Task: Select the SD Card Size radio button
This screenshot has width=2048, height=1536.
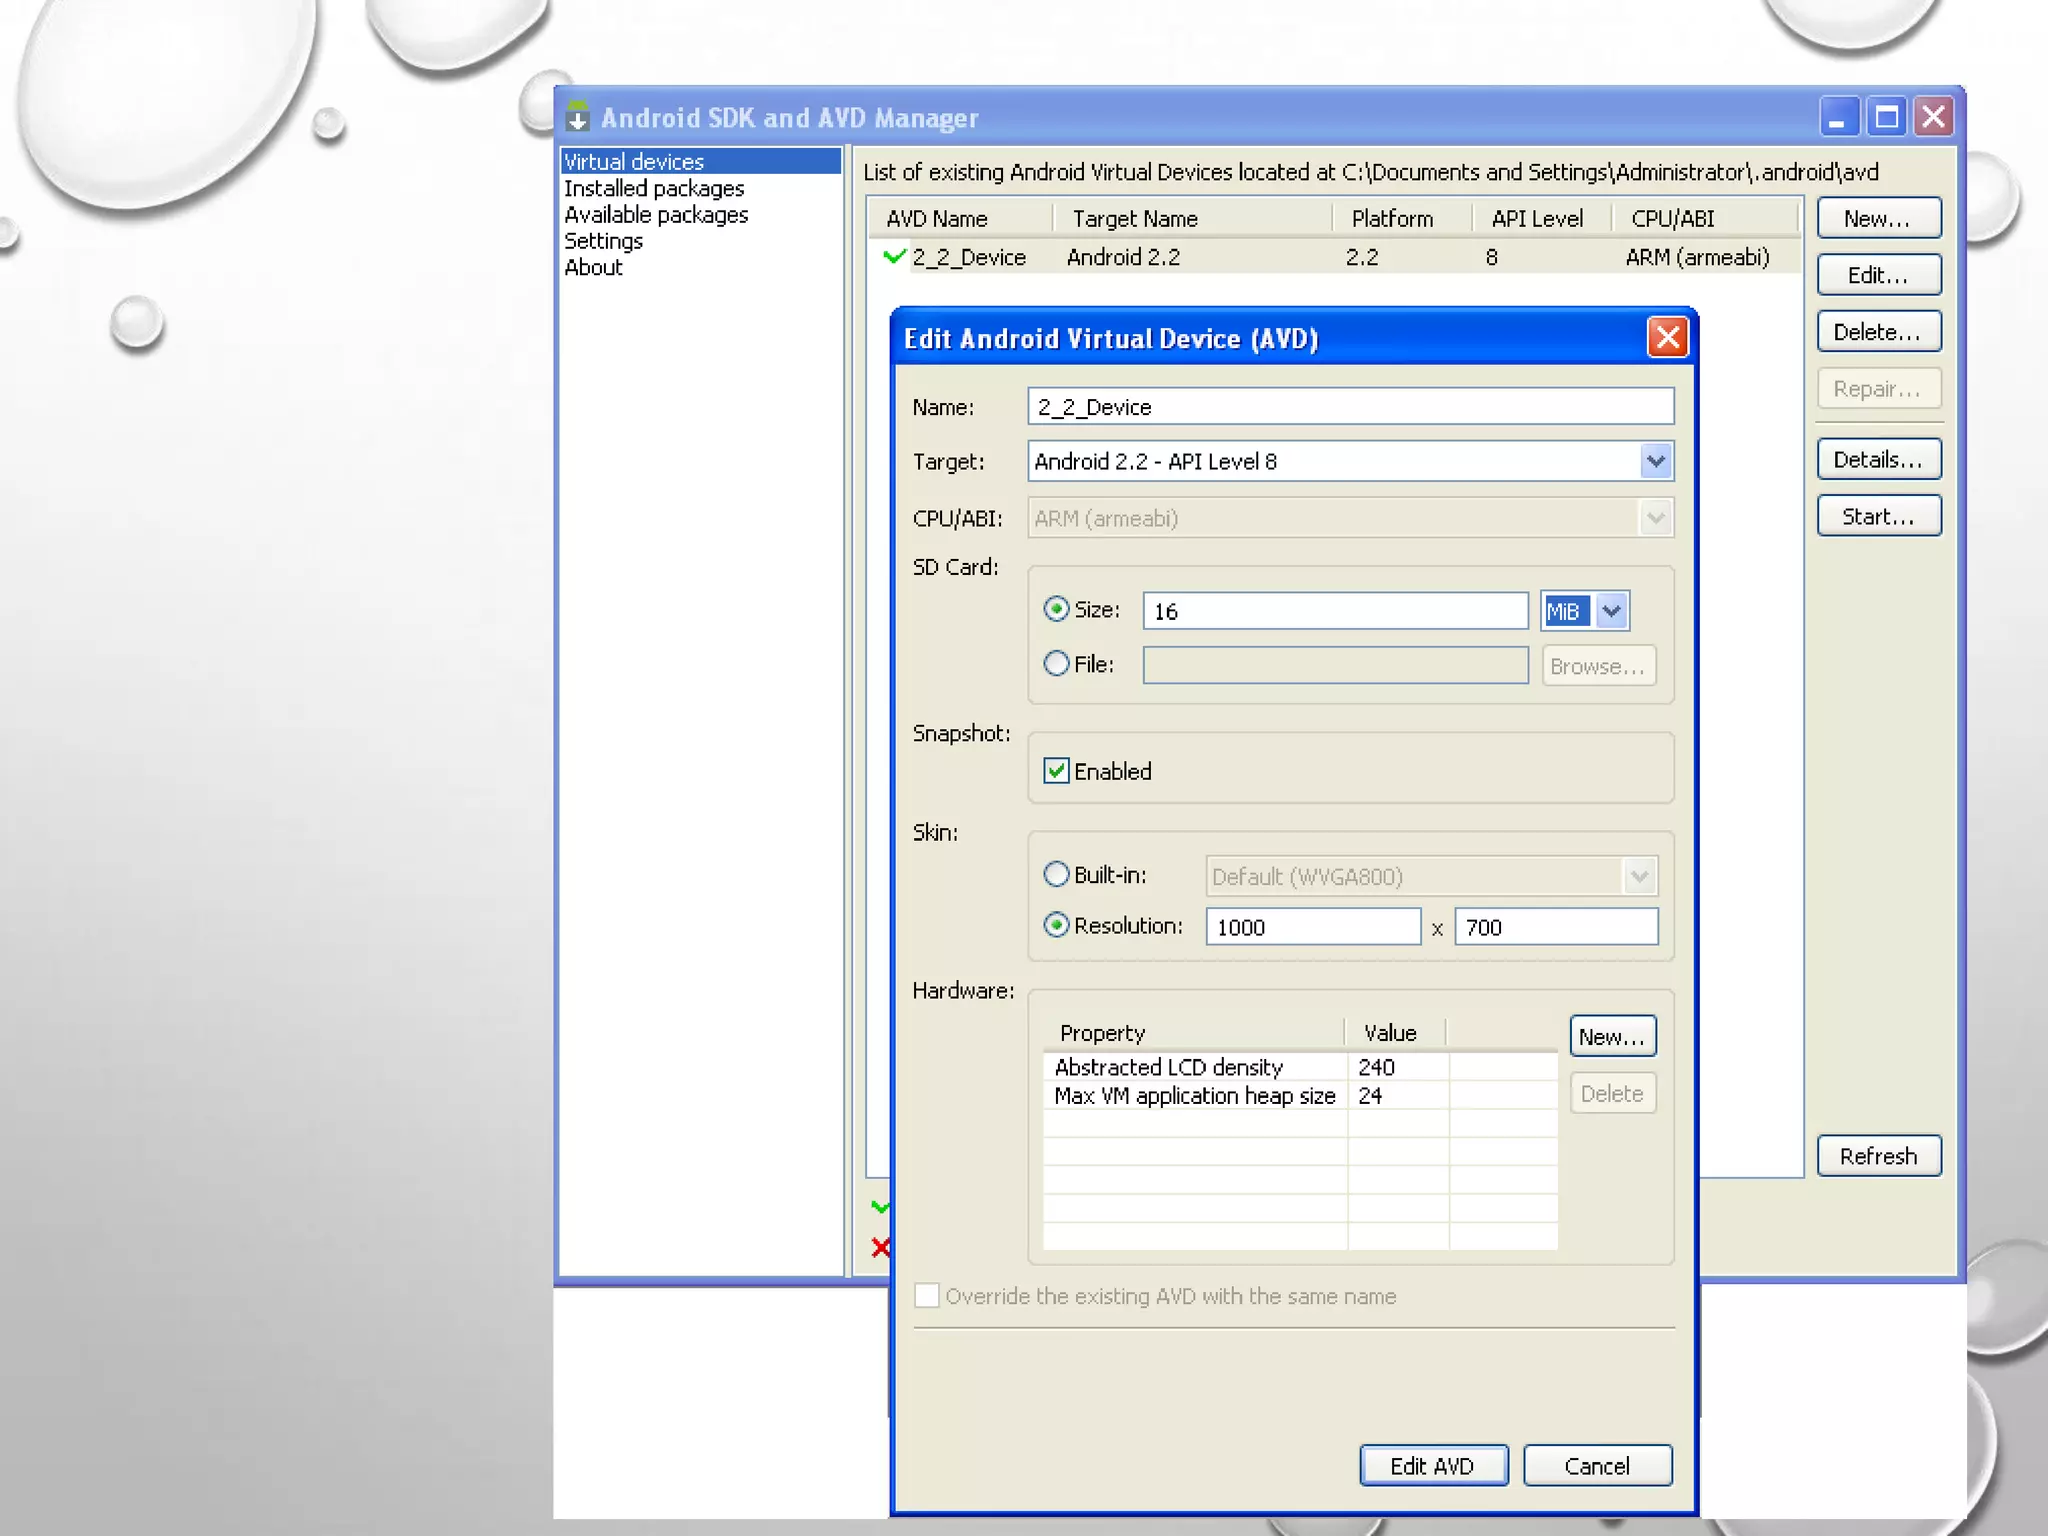Action: coord(1056,609)
